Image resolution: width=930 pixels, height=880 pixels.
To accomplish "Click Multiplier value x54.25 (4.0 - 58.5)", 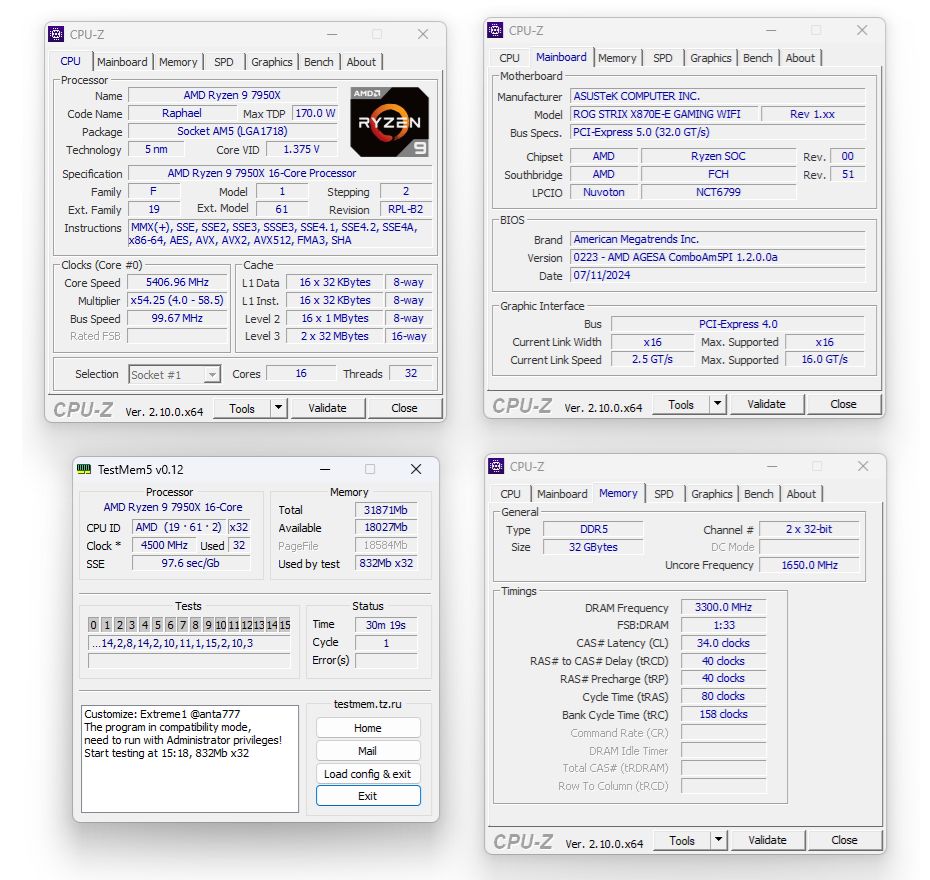I will pos(178,300).
